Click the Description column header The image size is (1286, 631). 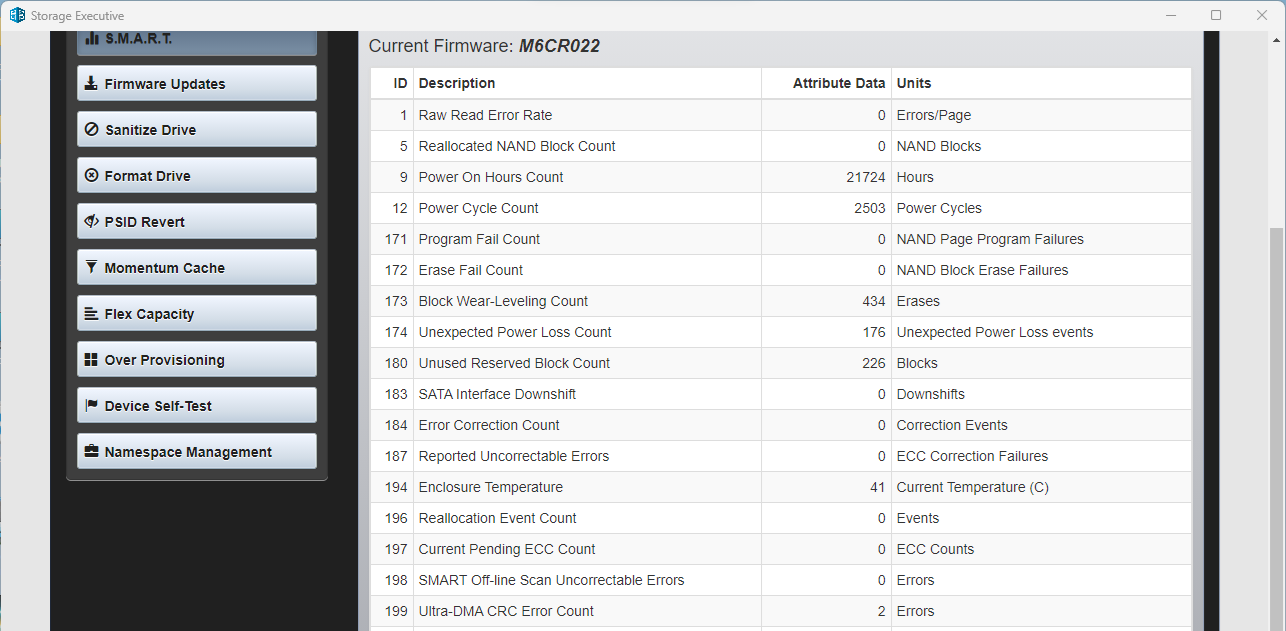pyautogui.click(x=457, y=83)
